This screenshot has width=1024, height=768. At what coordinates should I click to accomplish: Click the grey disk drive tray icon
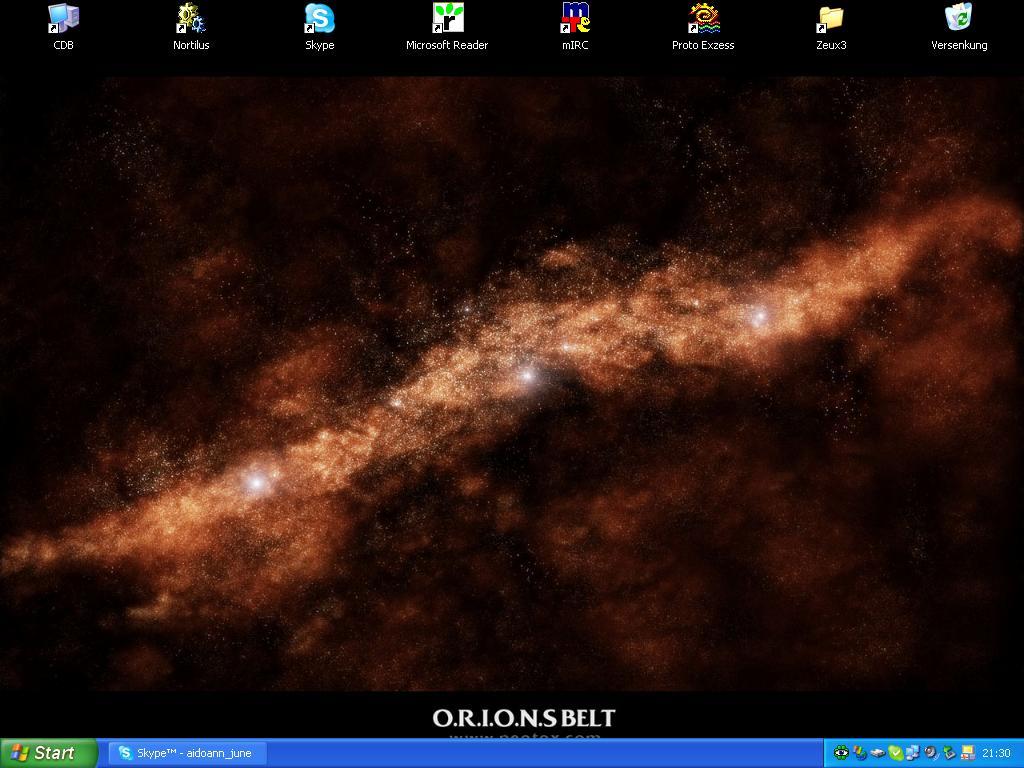[877, 753]
